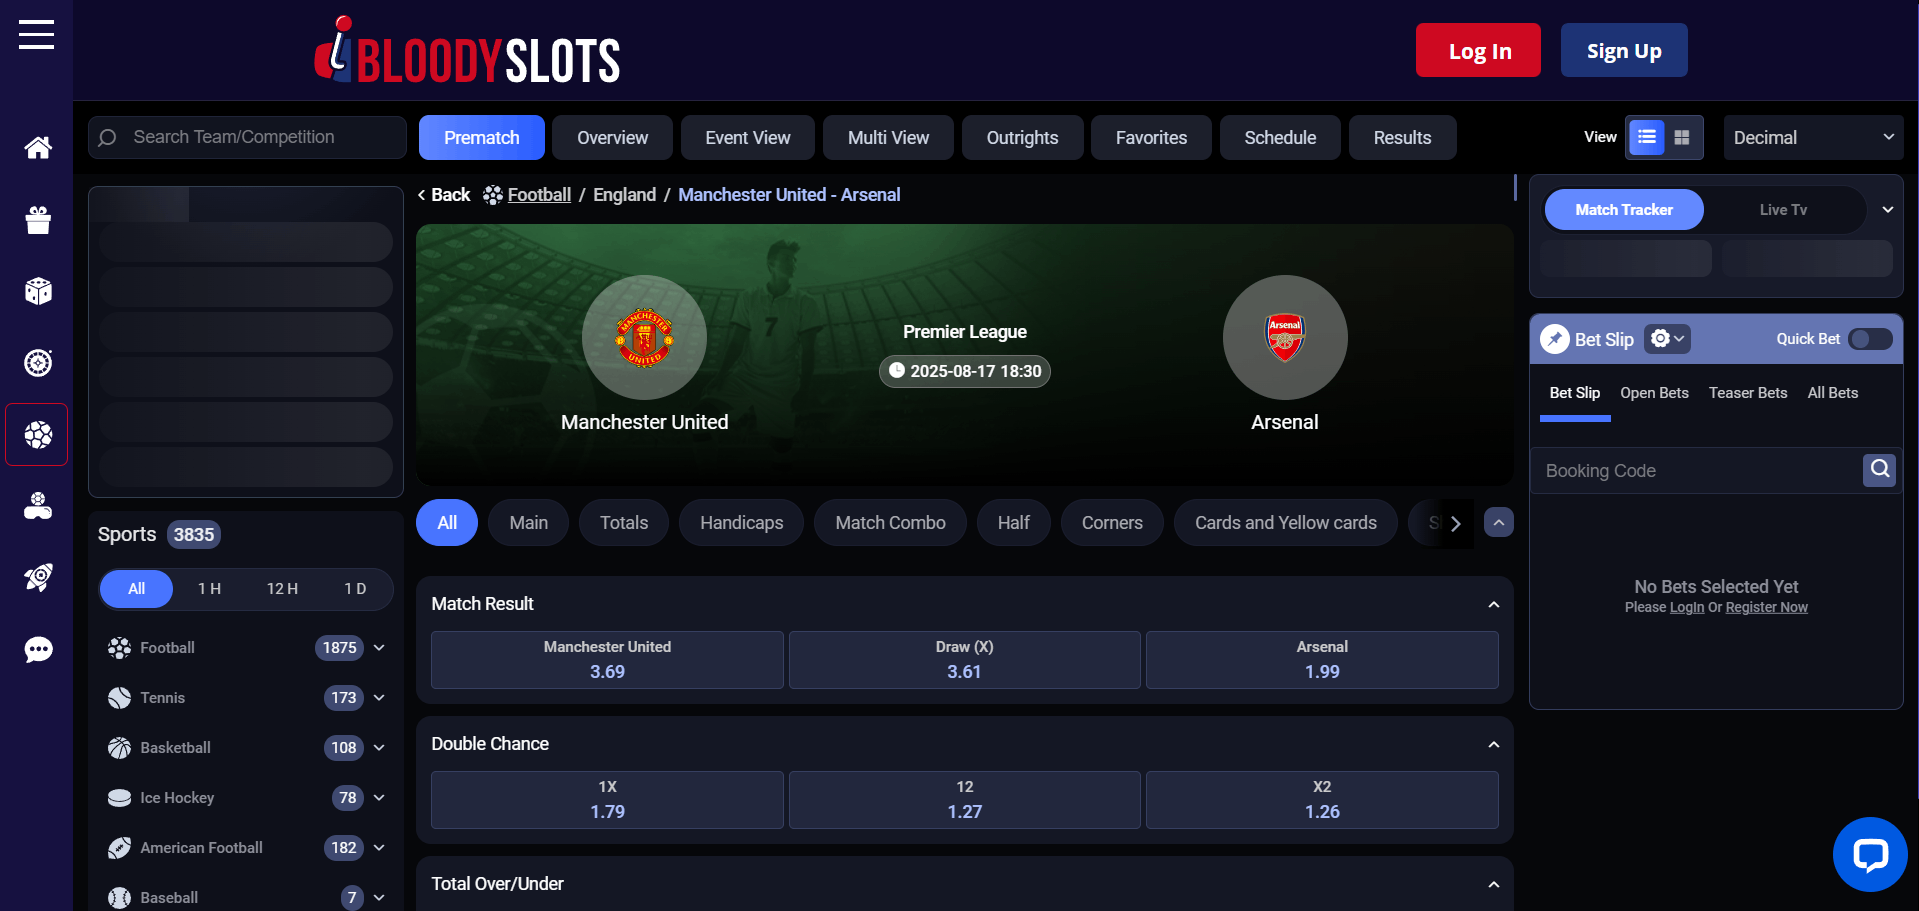Open the Teaser Bets tab
The height and width of the screenshot is (911, 1919).
coord(1748,392)
